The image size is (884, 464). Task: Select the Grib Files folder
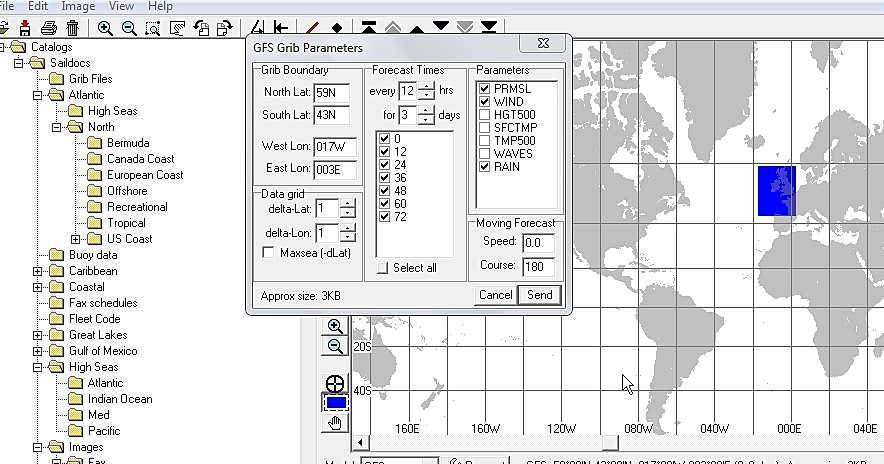point(90,79)
